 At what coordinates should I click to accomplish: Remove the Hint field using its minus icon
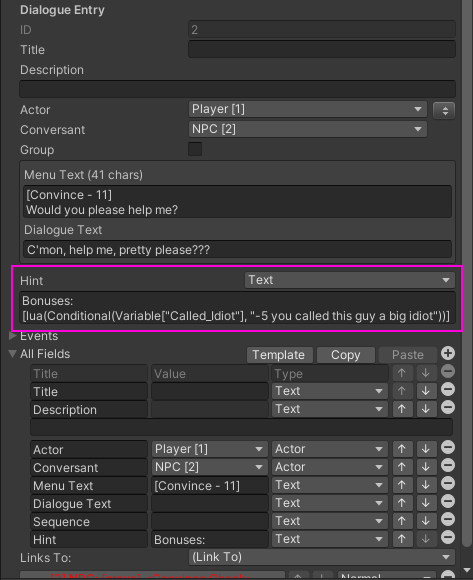coord(448,537)
